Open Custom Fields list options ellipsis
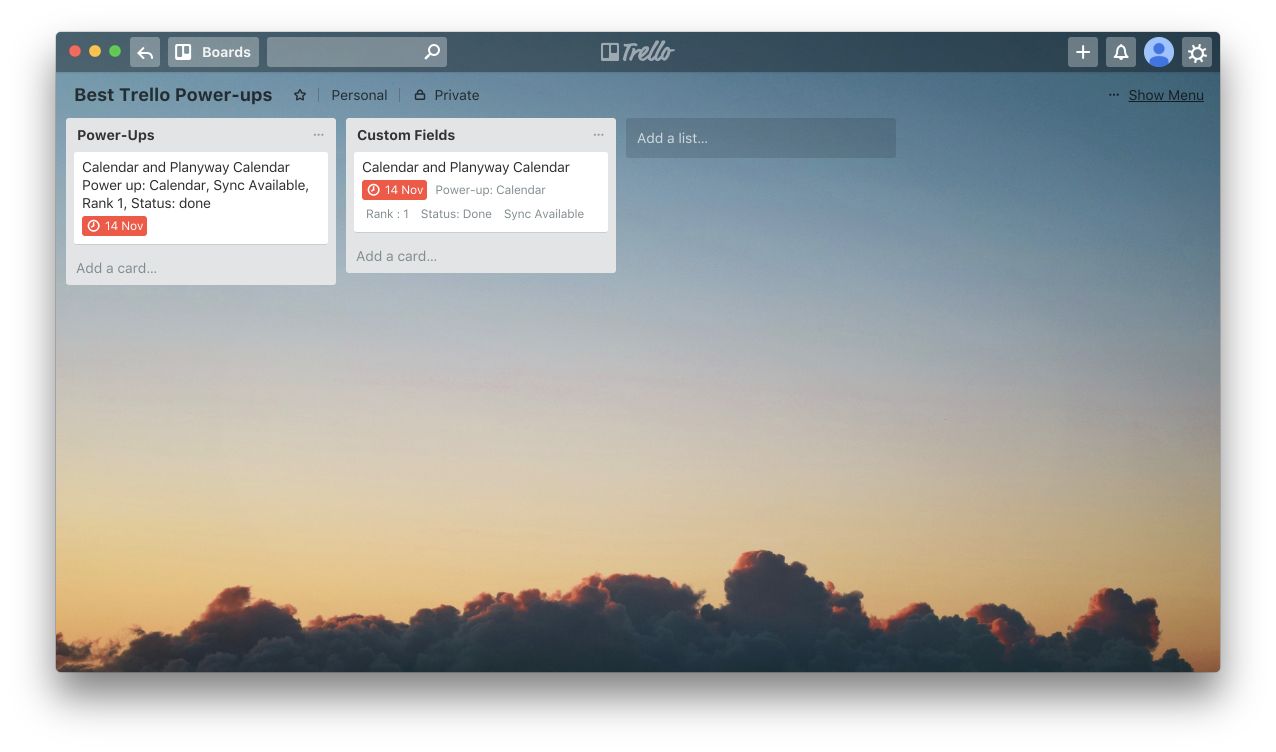Screen dimensions: 1276x752 [x=598, y=135]
